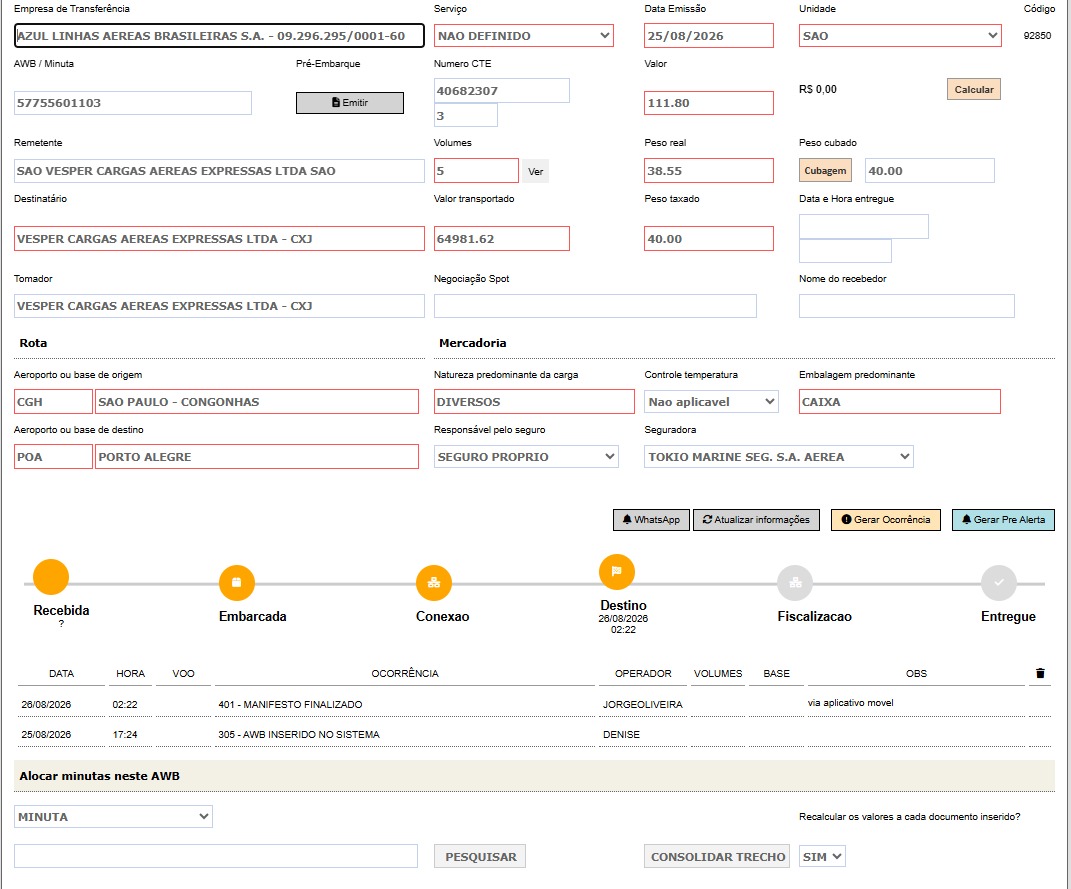The height and width of the screenshot is (889, 1071).
Task: Click Gerar Ocorrência button
Action: [x=886, y=520]
